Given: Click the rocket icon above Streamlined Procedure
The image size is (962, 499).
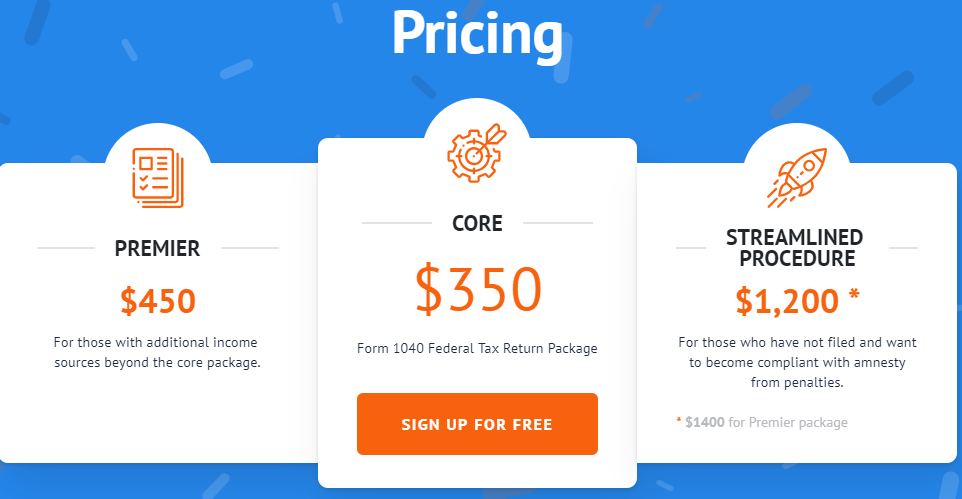Looking at the screenshot, I should pyautogui.click(x=797, y=178).
